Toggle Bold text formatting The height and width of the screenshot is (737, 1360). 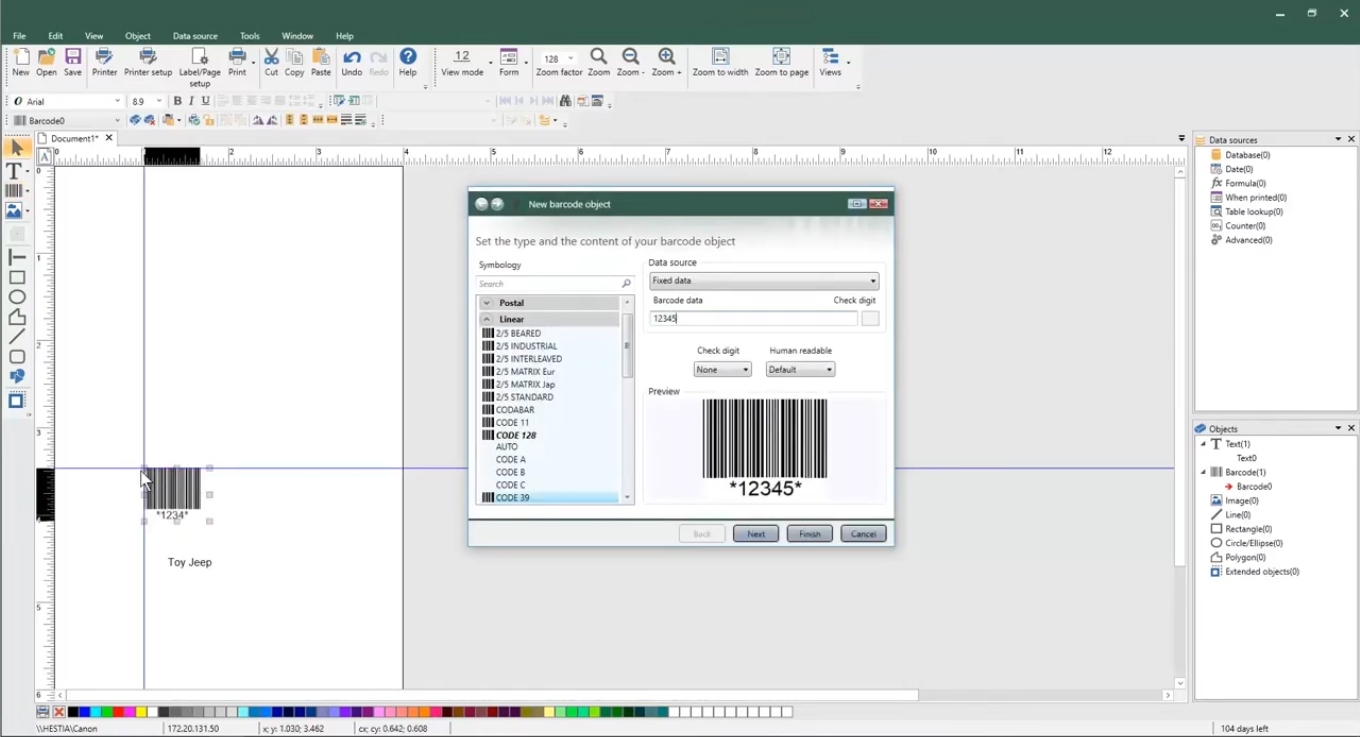(177, 101)
